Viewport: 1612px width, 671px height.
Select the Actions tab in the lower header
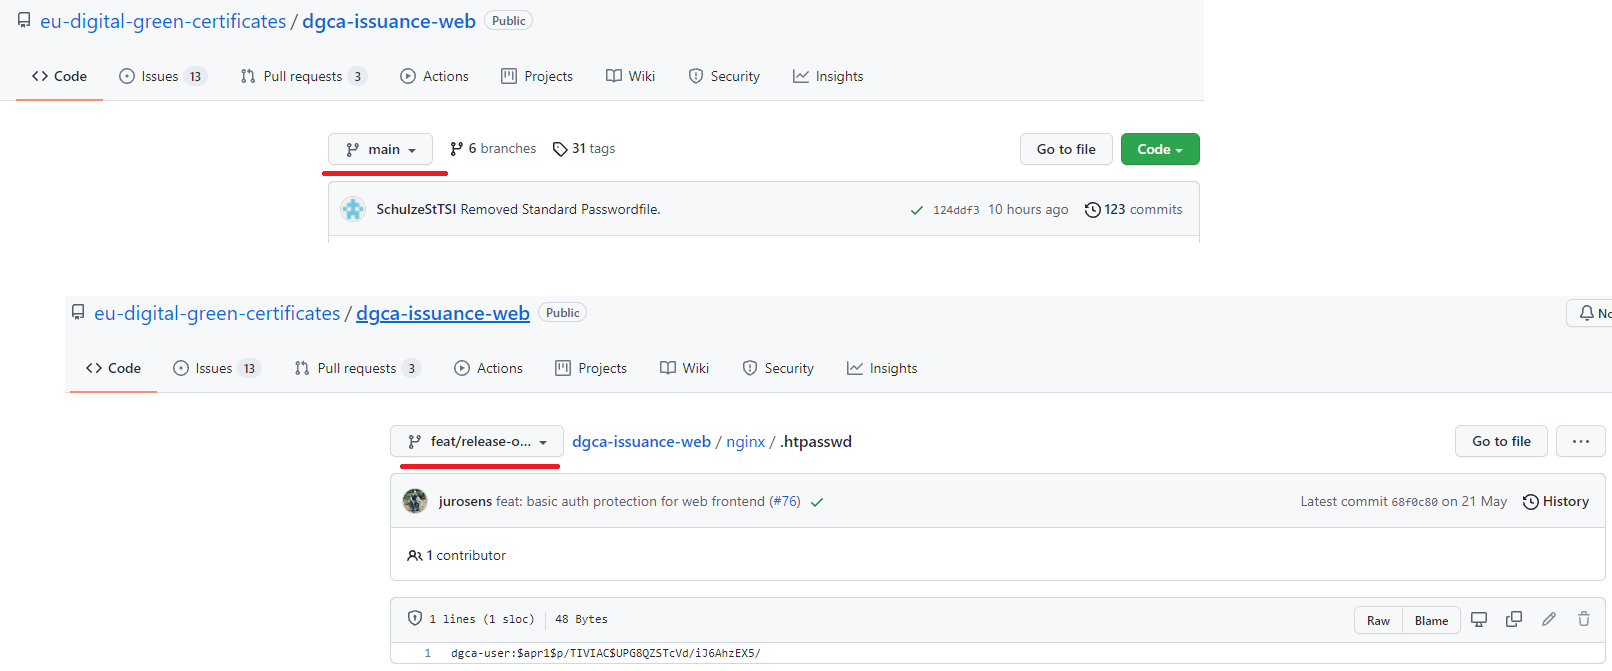[488, 368]
